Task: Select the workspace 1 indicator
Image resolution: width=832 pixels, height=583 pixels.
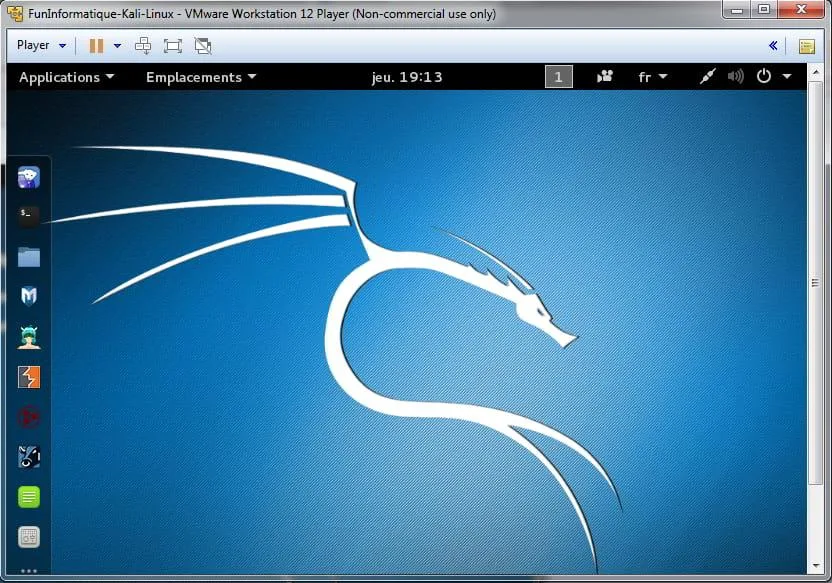Action: [x=558, y=76]
